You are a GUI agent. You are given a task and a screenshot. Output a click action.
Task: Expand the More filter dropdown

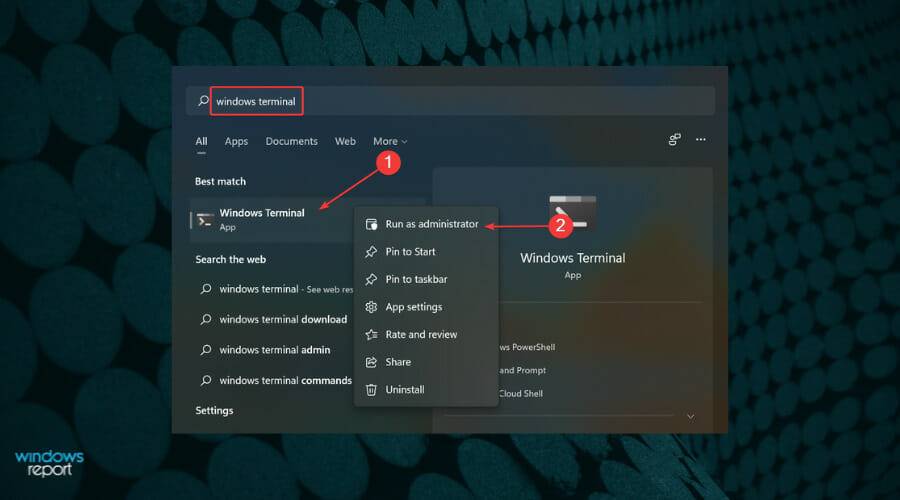point(390,141)
